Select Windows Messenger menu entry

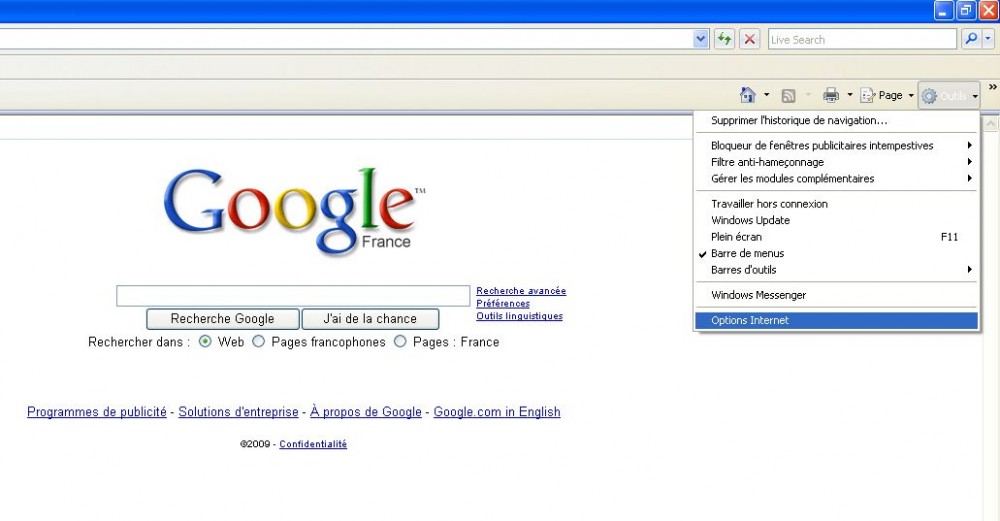coord(836,295)
